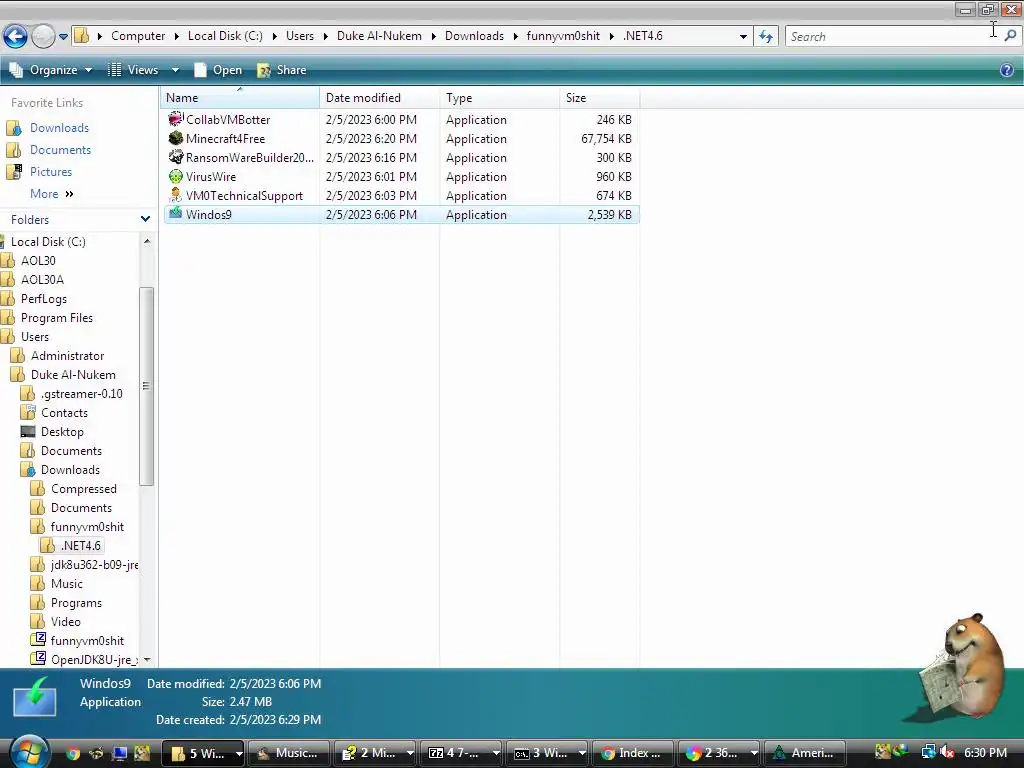Open dropdown arrow after Downloads breadcrumb
1024x768 pixels.
point(515,37)
